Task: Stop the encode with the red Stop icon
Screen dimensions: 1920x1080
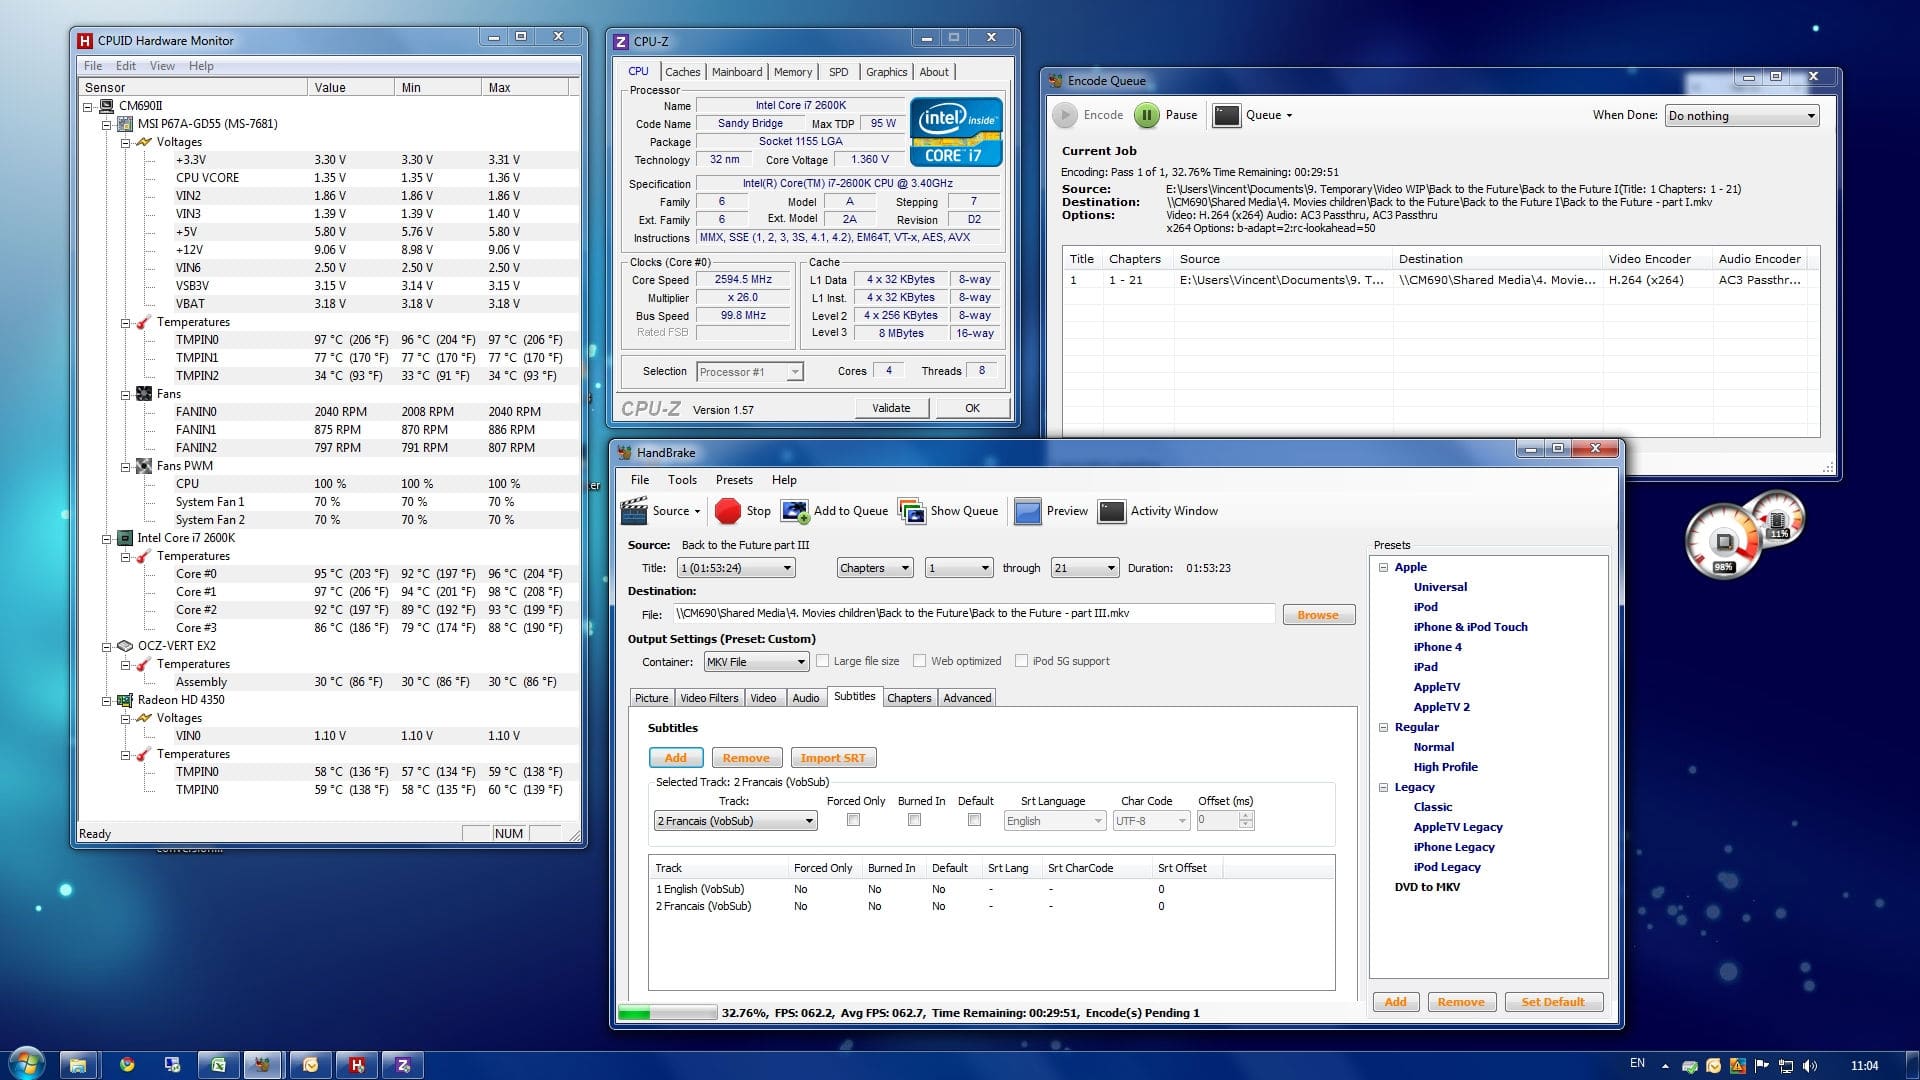Action: pos(728,511)
